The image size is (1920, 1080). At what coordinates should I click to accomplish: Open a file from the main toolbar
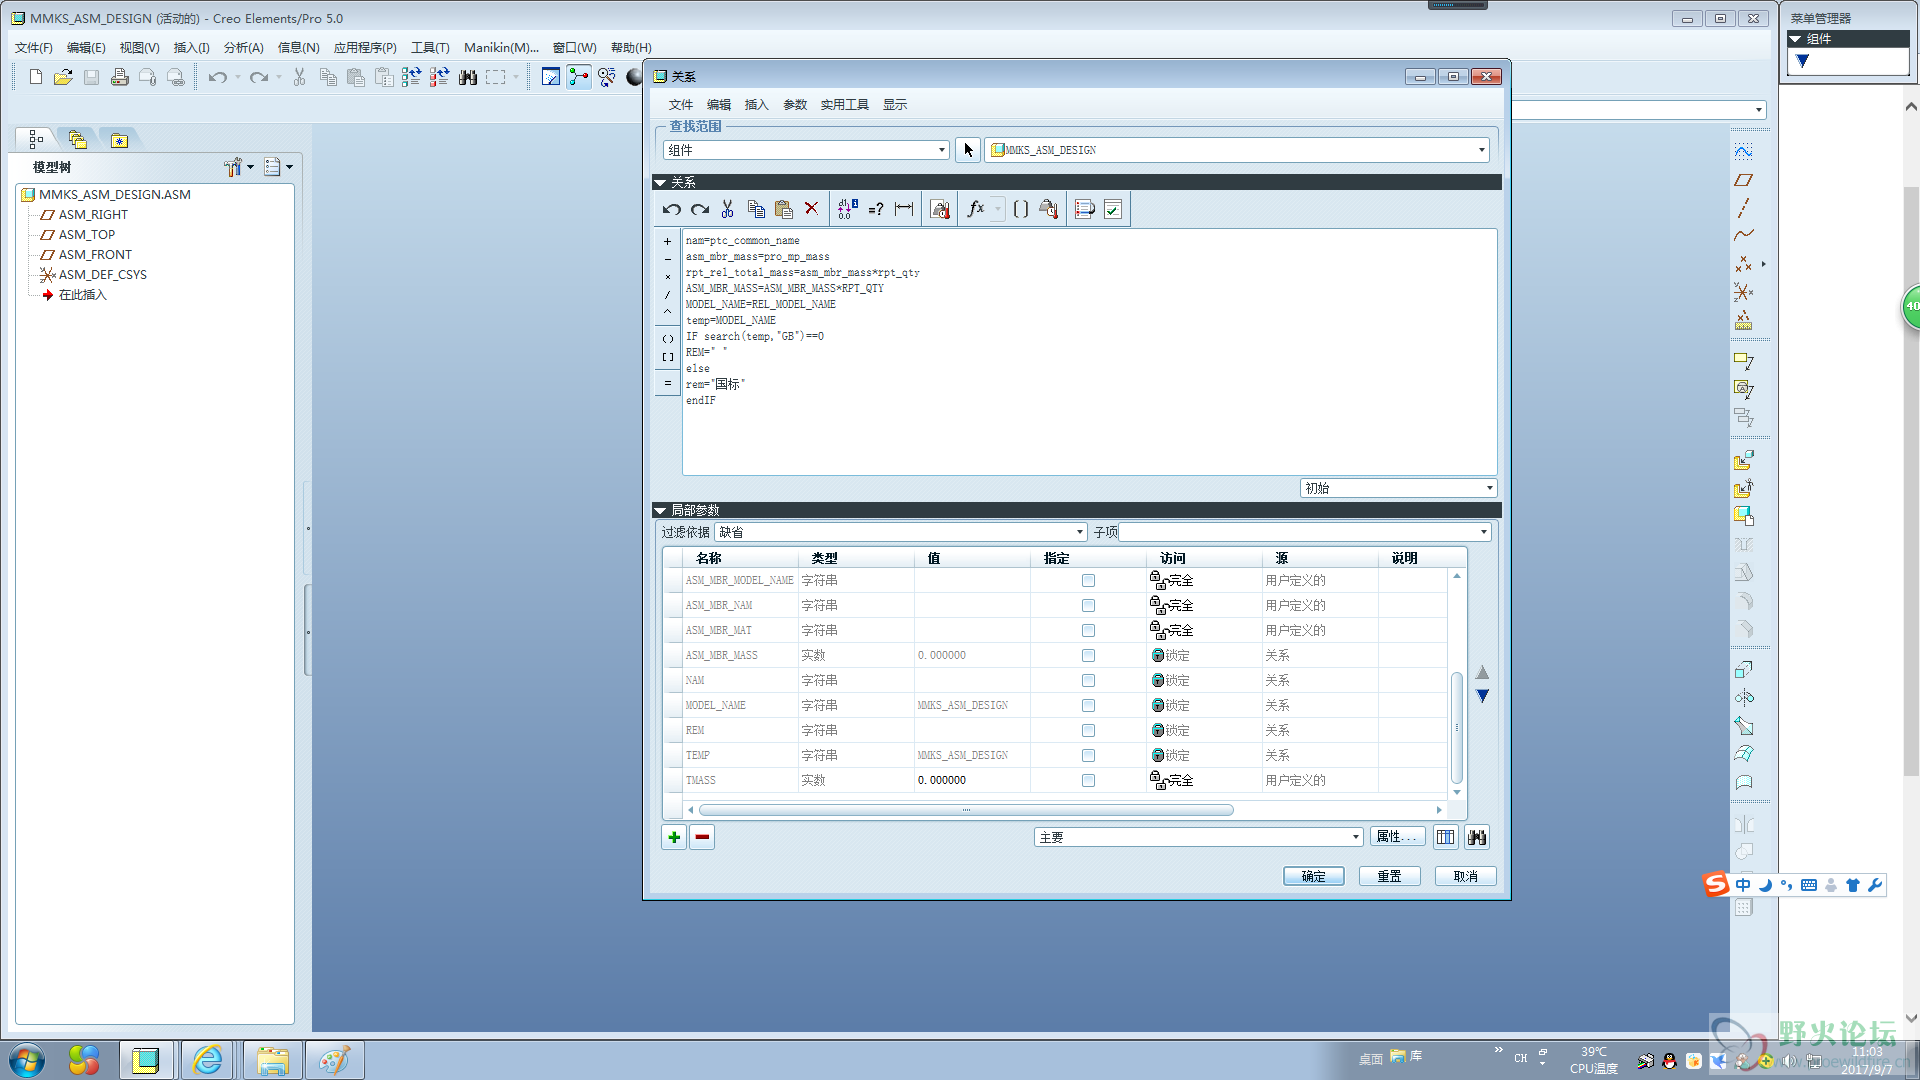[63, 77]
